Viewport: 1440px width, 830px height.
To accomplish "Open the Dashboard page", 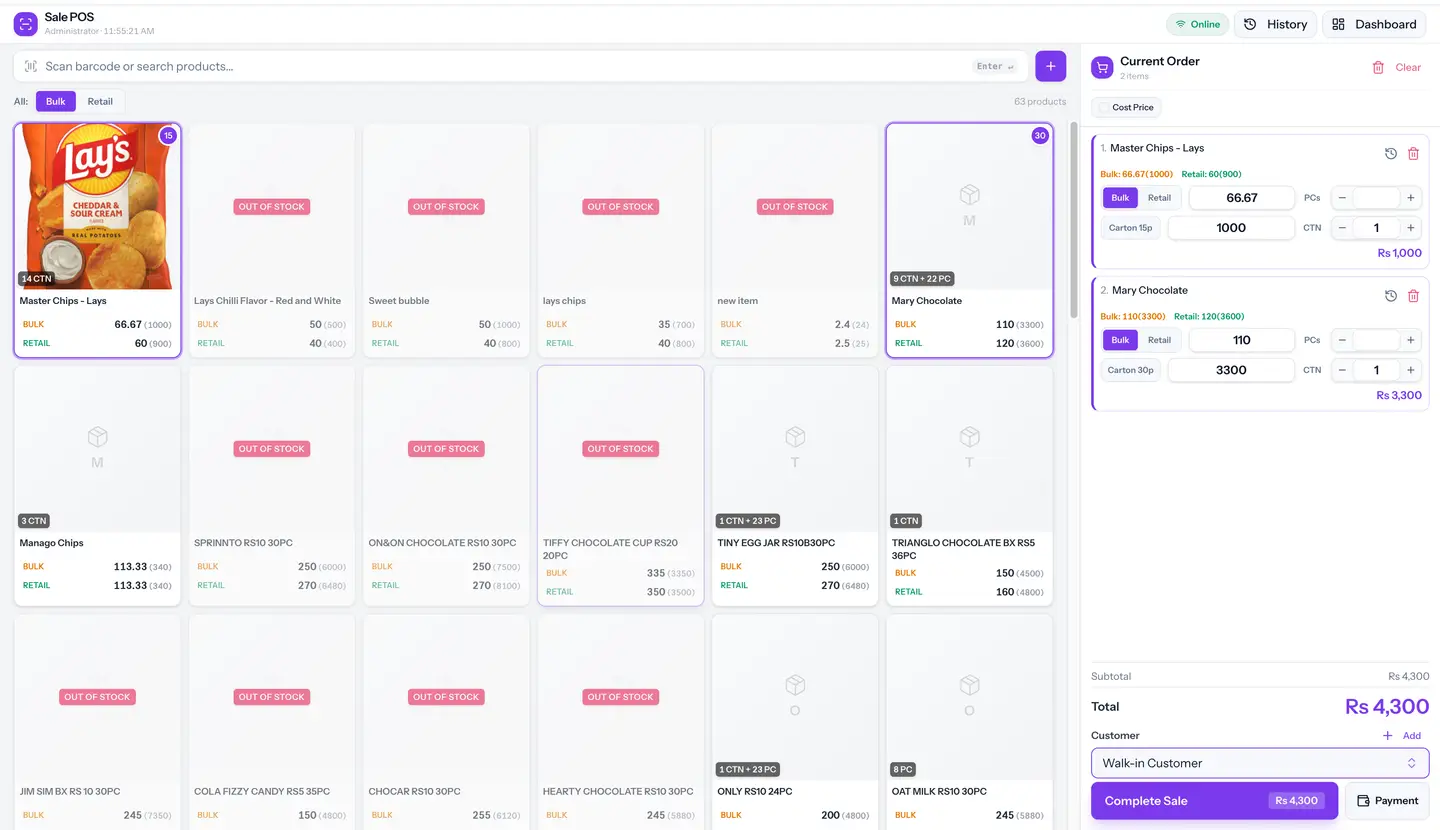I will [x=1374, y=24].
